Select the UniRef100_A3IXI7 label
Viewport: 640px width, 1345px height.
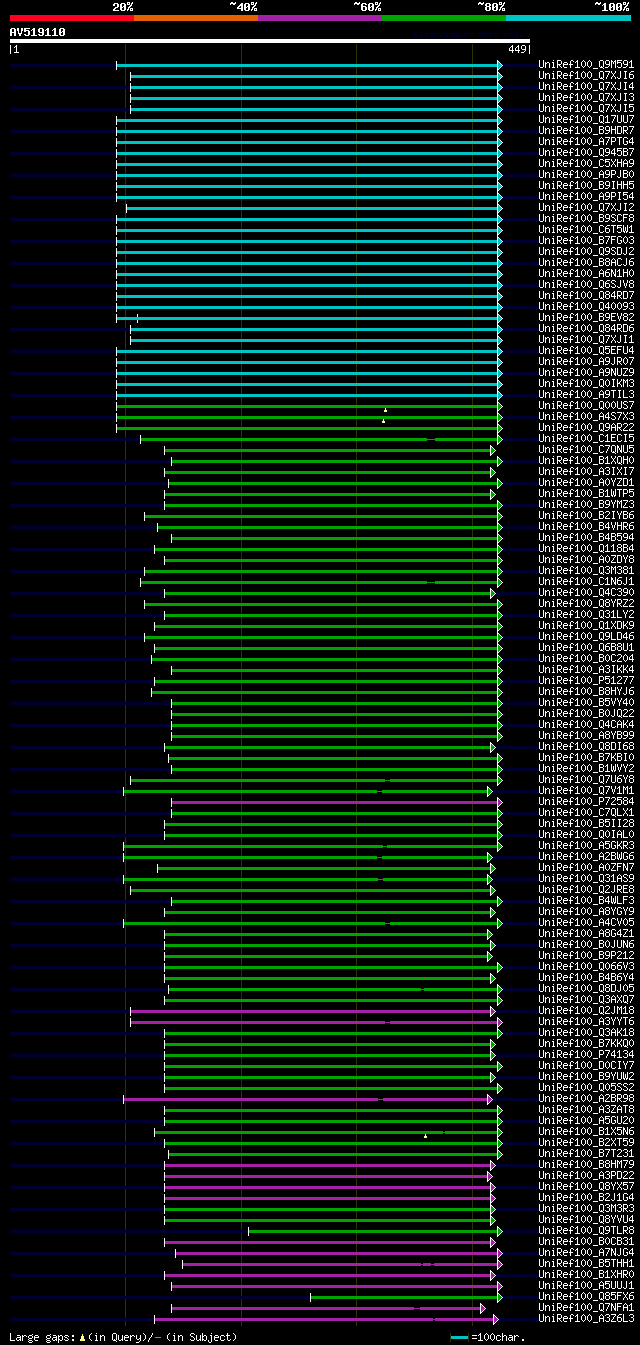point(586,472)
